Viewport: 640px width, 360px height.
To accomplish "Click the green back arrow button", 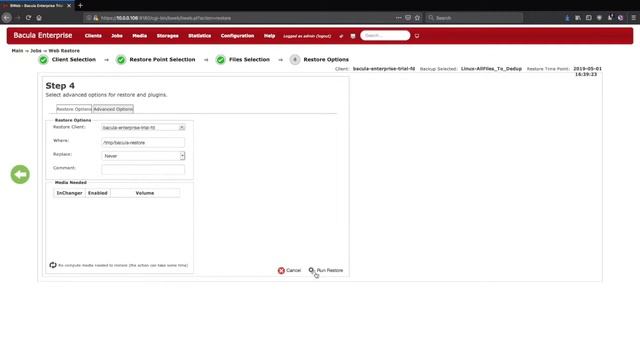I will (x=20, y=175).
